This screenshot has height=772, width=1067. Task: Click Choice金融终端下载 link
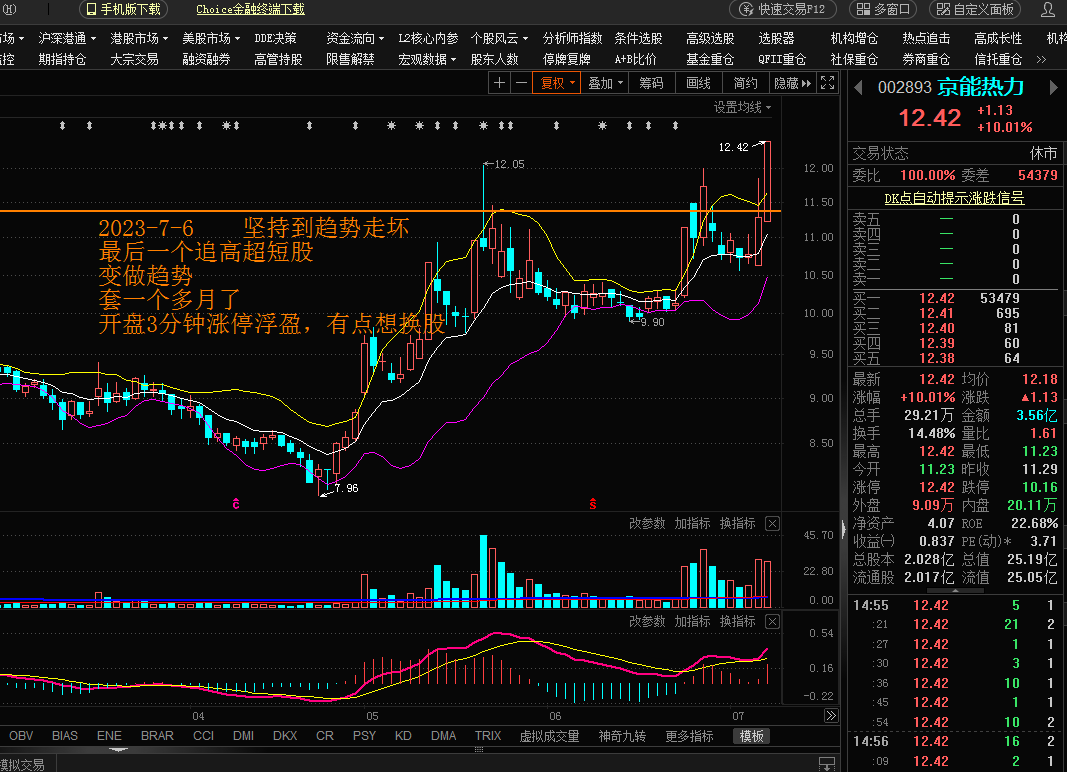click(x=250, y=10)
